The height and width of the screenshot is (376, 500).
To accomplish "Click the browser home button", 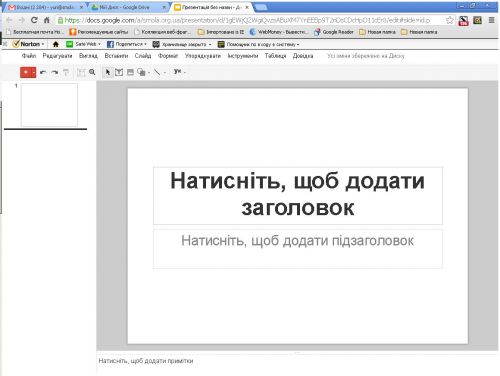I will point(47,20).
